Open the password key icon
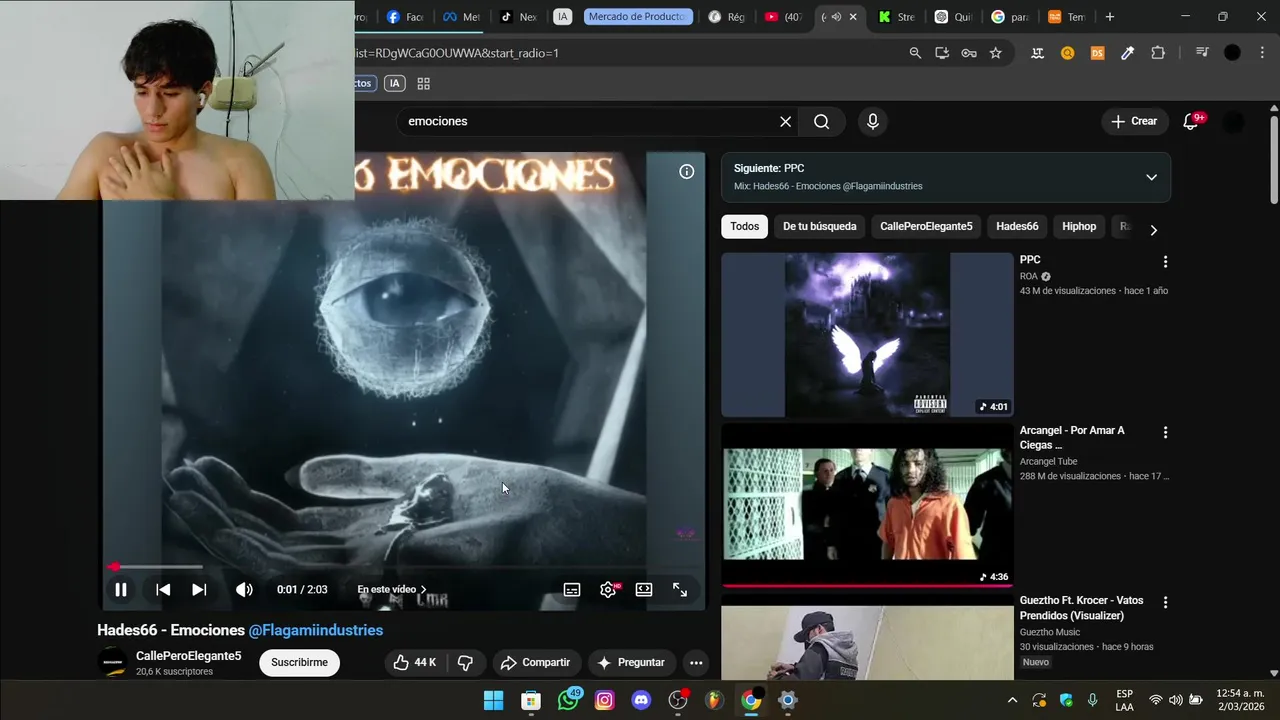 969,53
